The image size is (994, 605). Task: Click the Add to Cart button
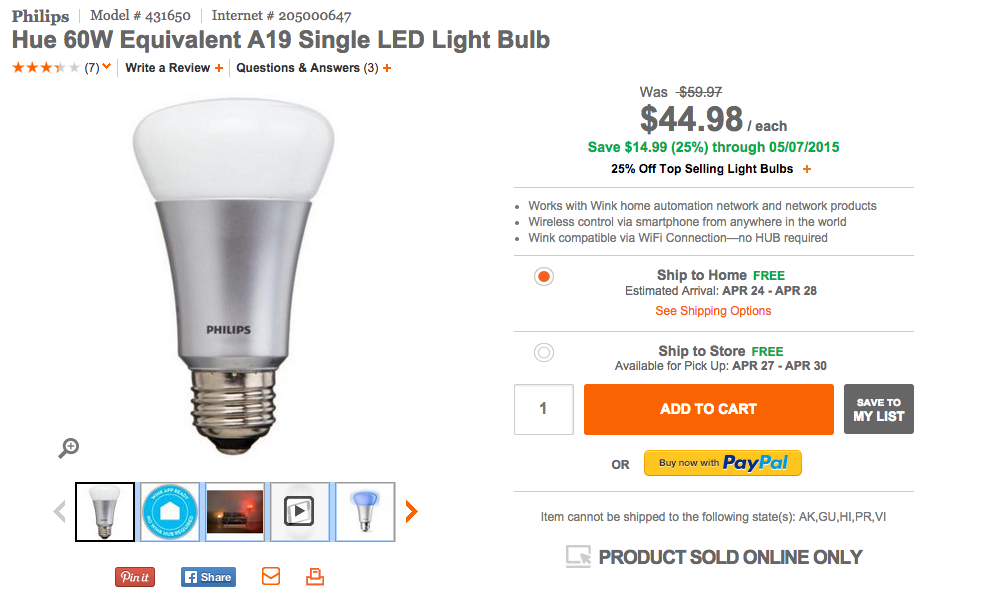click(x=708, y=409)
